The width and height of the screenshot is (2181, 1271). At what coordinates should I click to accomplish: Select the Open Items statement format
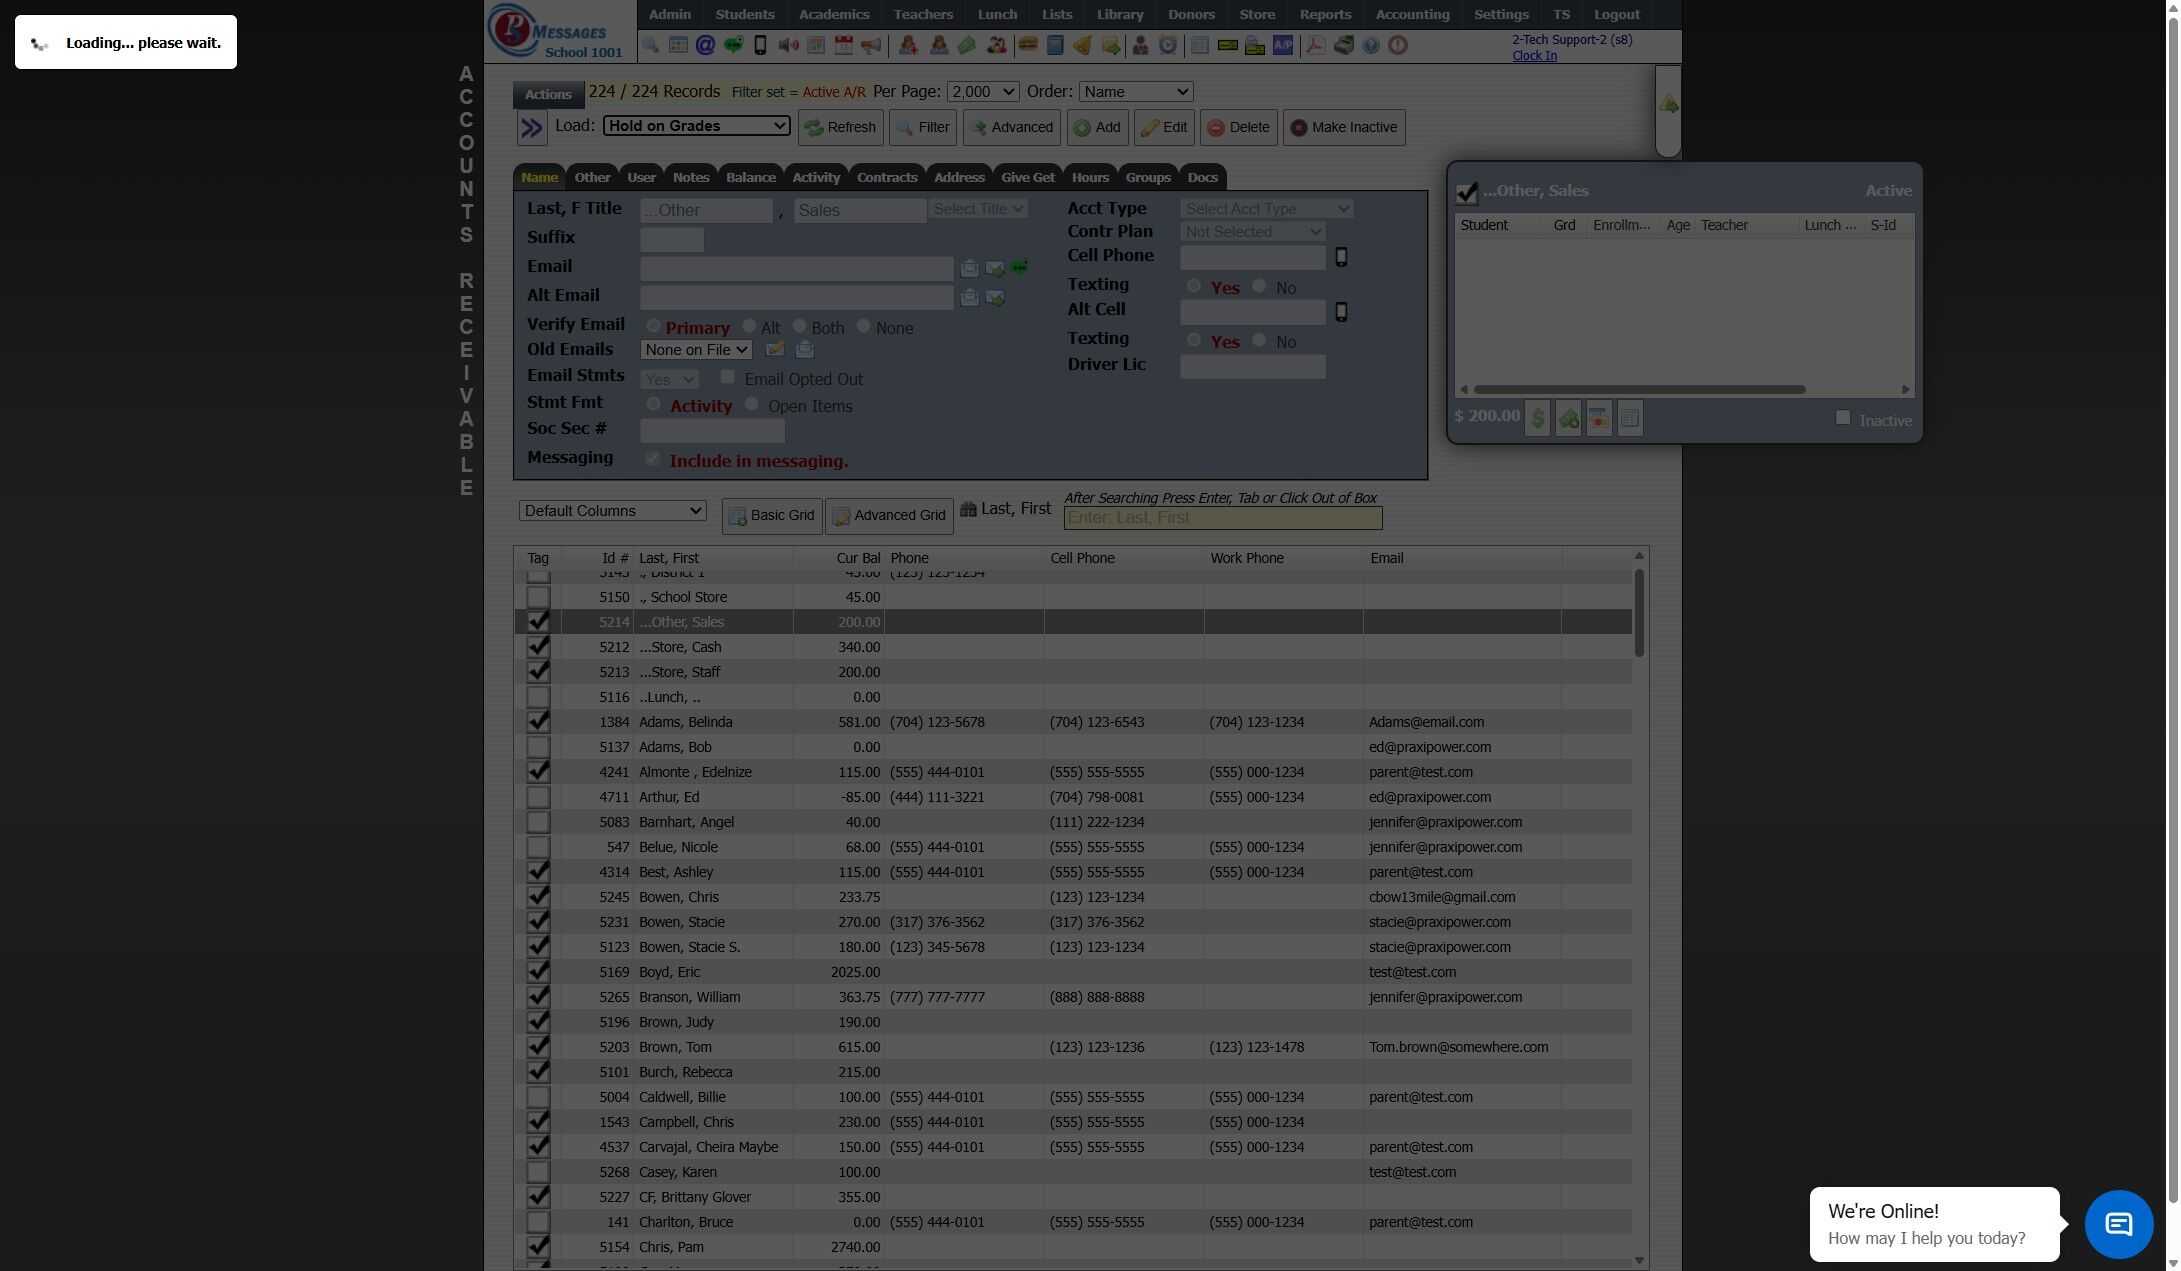752,404
